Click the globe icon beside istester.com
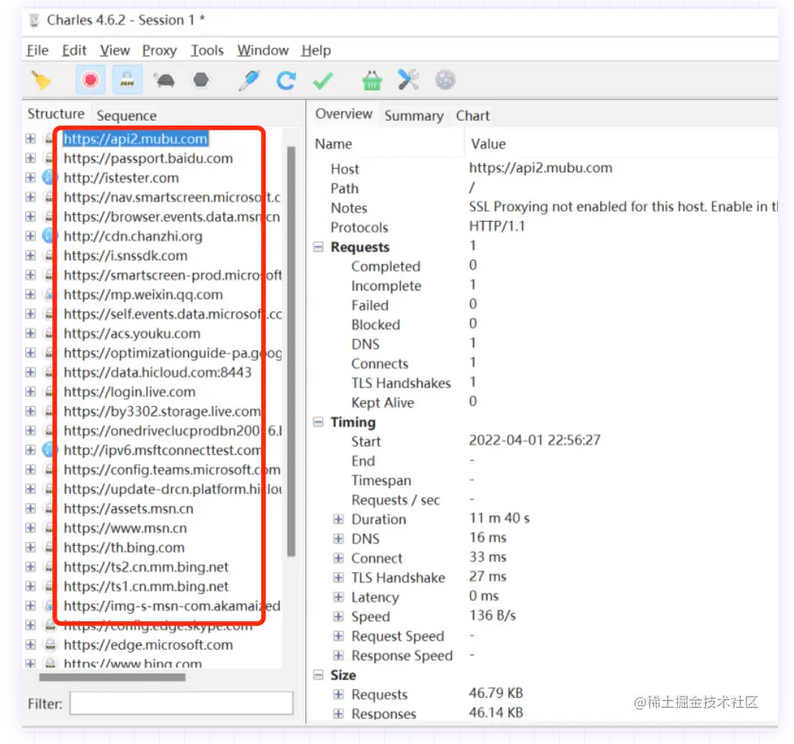 click(x=49, y=177)
